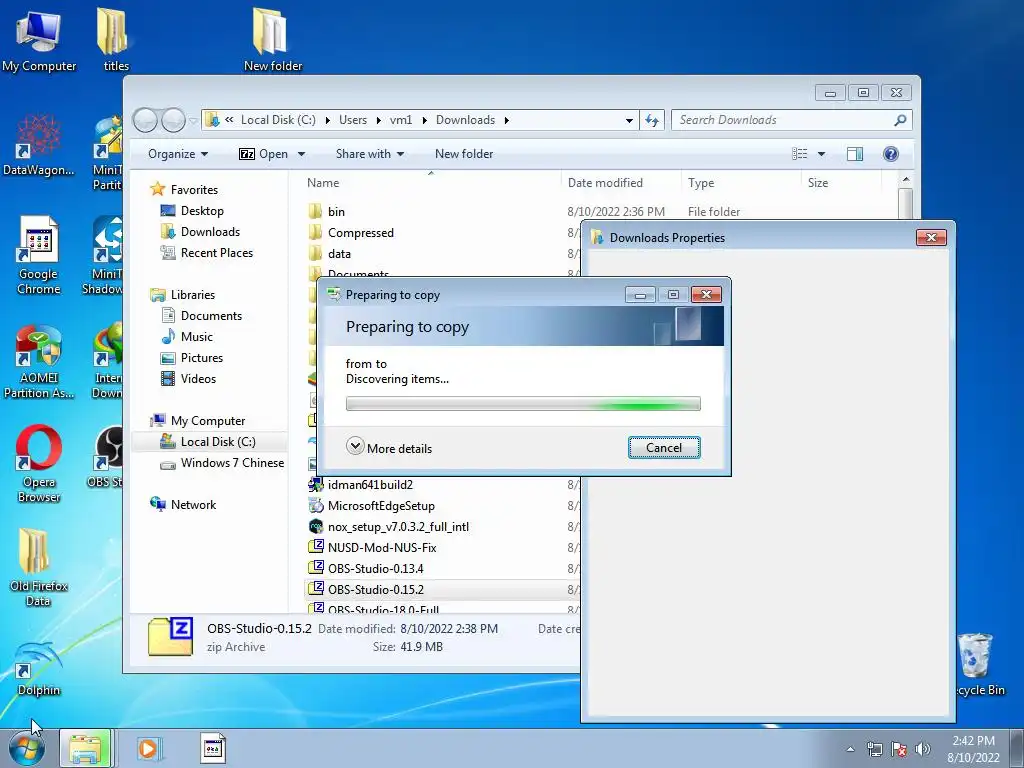1024x768 pixels.
Task: Toggle the Explorer preview pane button
Action: point(854,154)
